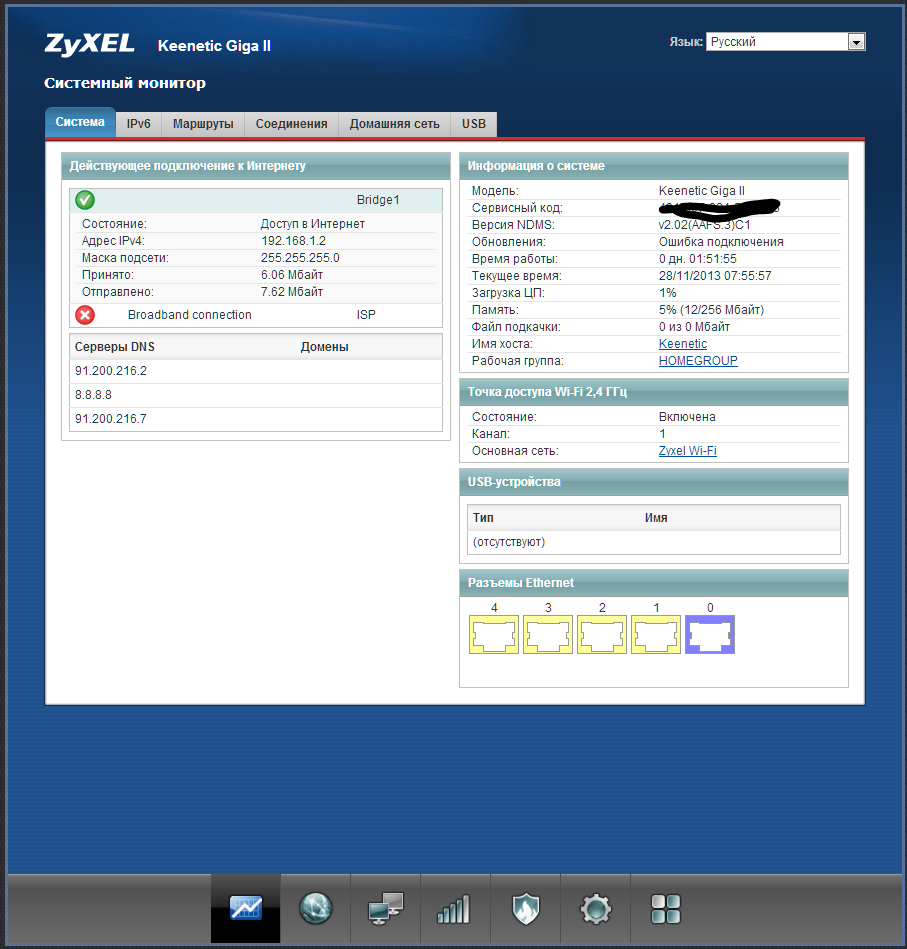Click the red error icon for Broadband connection
Image resolution: width=907 pixels, height=949 pixels.
85,315
